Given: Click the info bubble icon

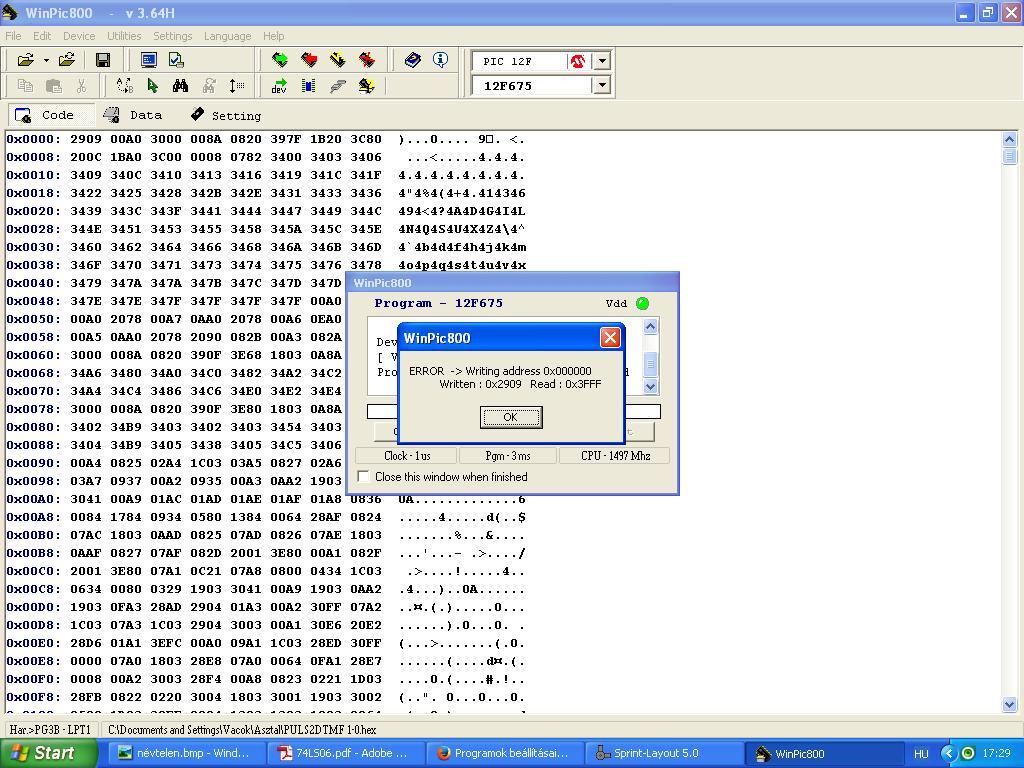Looking at the screenshot, I should click(x=441, y=60).
